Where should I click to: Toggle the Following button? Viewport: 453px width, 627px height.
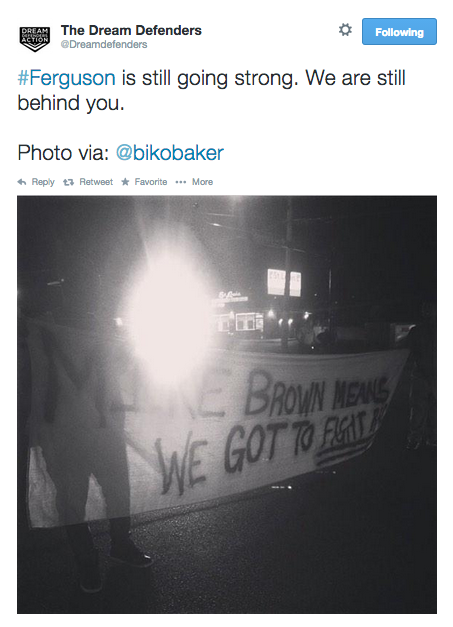tap(399, 32)
